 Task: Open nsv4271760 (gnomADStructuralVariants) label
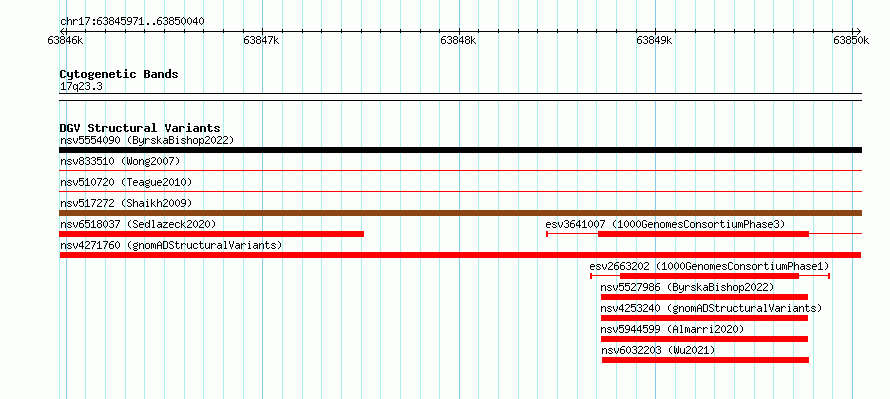171,245
